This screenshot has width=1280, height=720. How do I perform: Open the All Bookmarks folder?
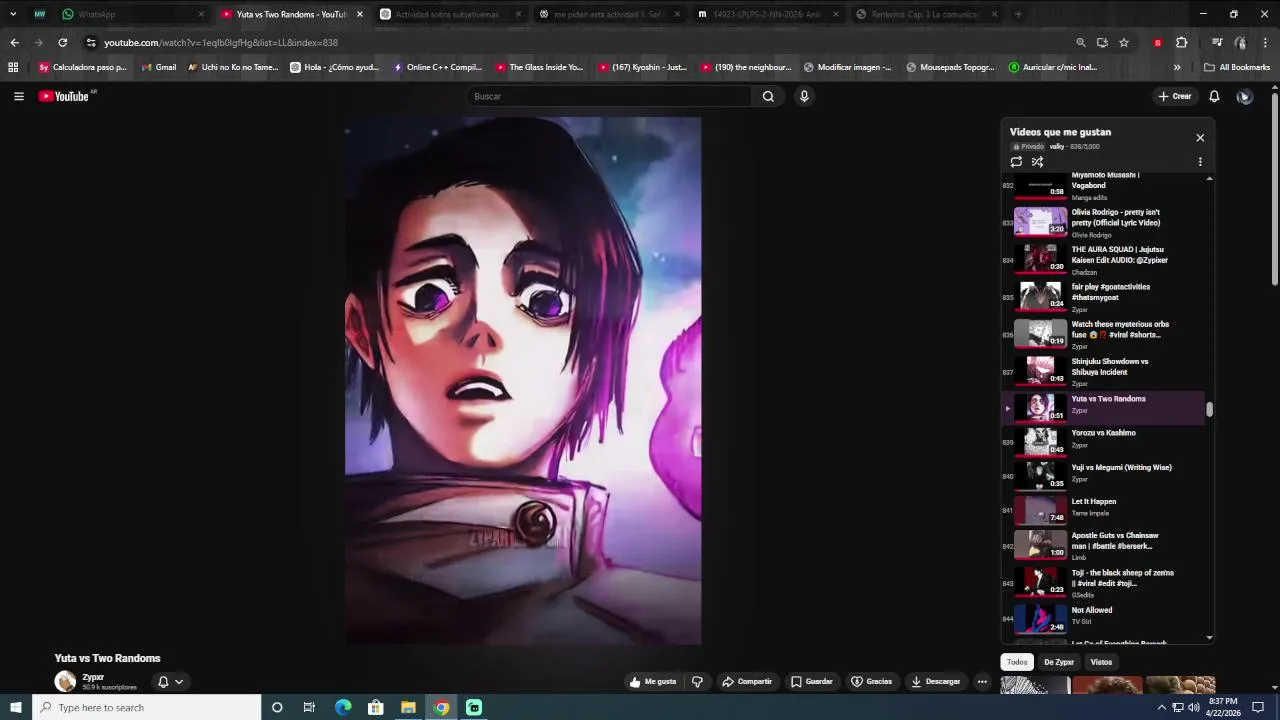point(1237,67)
